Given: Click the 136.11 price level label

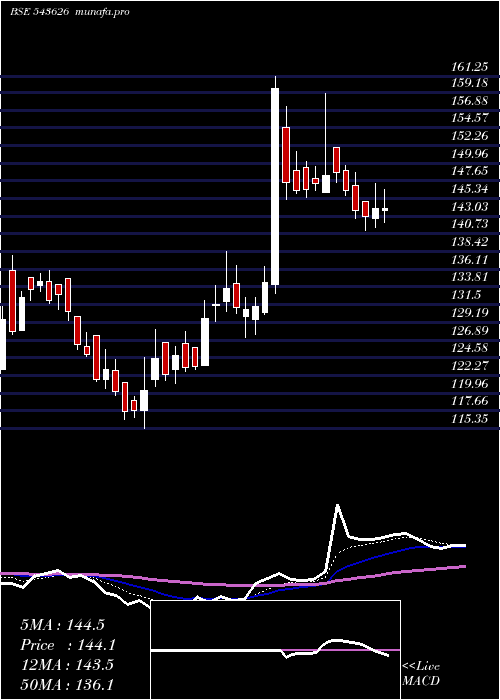Looking at the screenshot, I should (470, 260).
